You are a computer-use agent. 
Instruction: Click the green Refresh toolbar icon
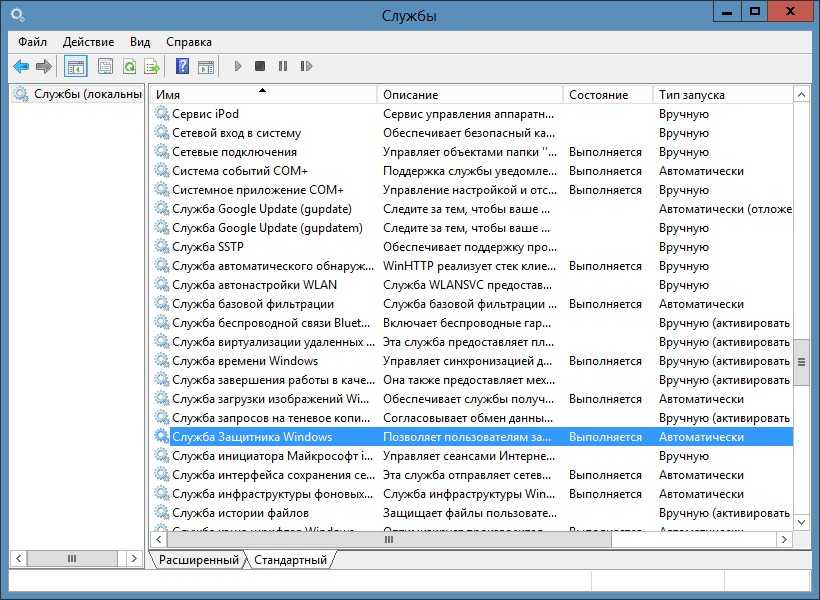pyautogui.click(x=129, y=67)
